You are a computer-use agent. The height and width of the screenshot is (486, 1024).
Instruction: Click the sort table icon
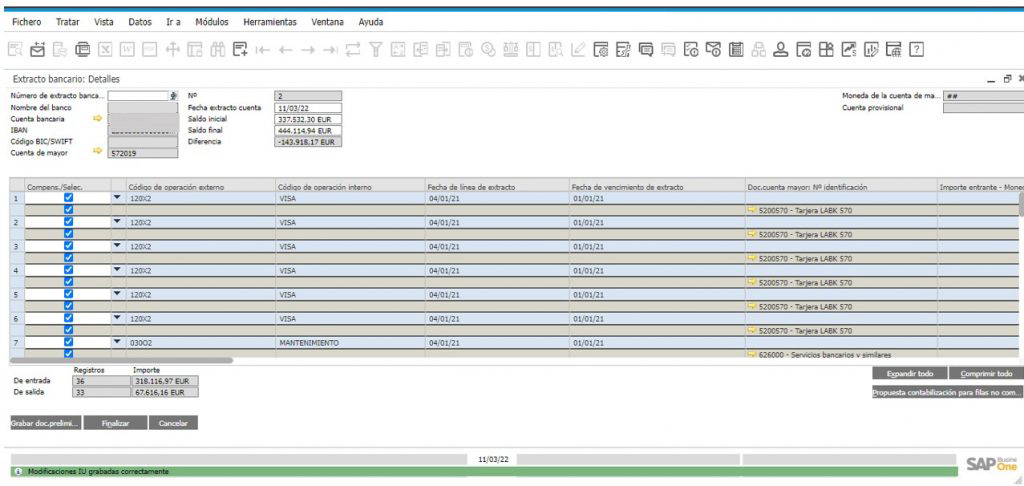click(x=398, y=49)
